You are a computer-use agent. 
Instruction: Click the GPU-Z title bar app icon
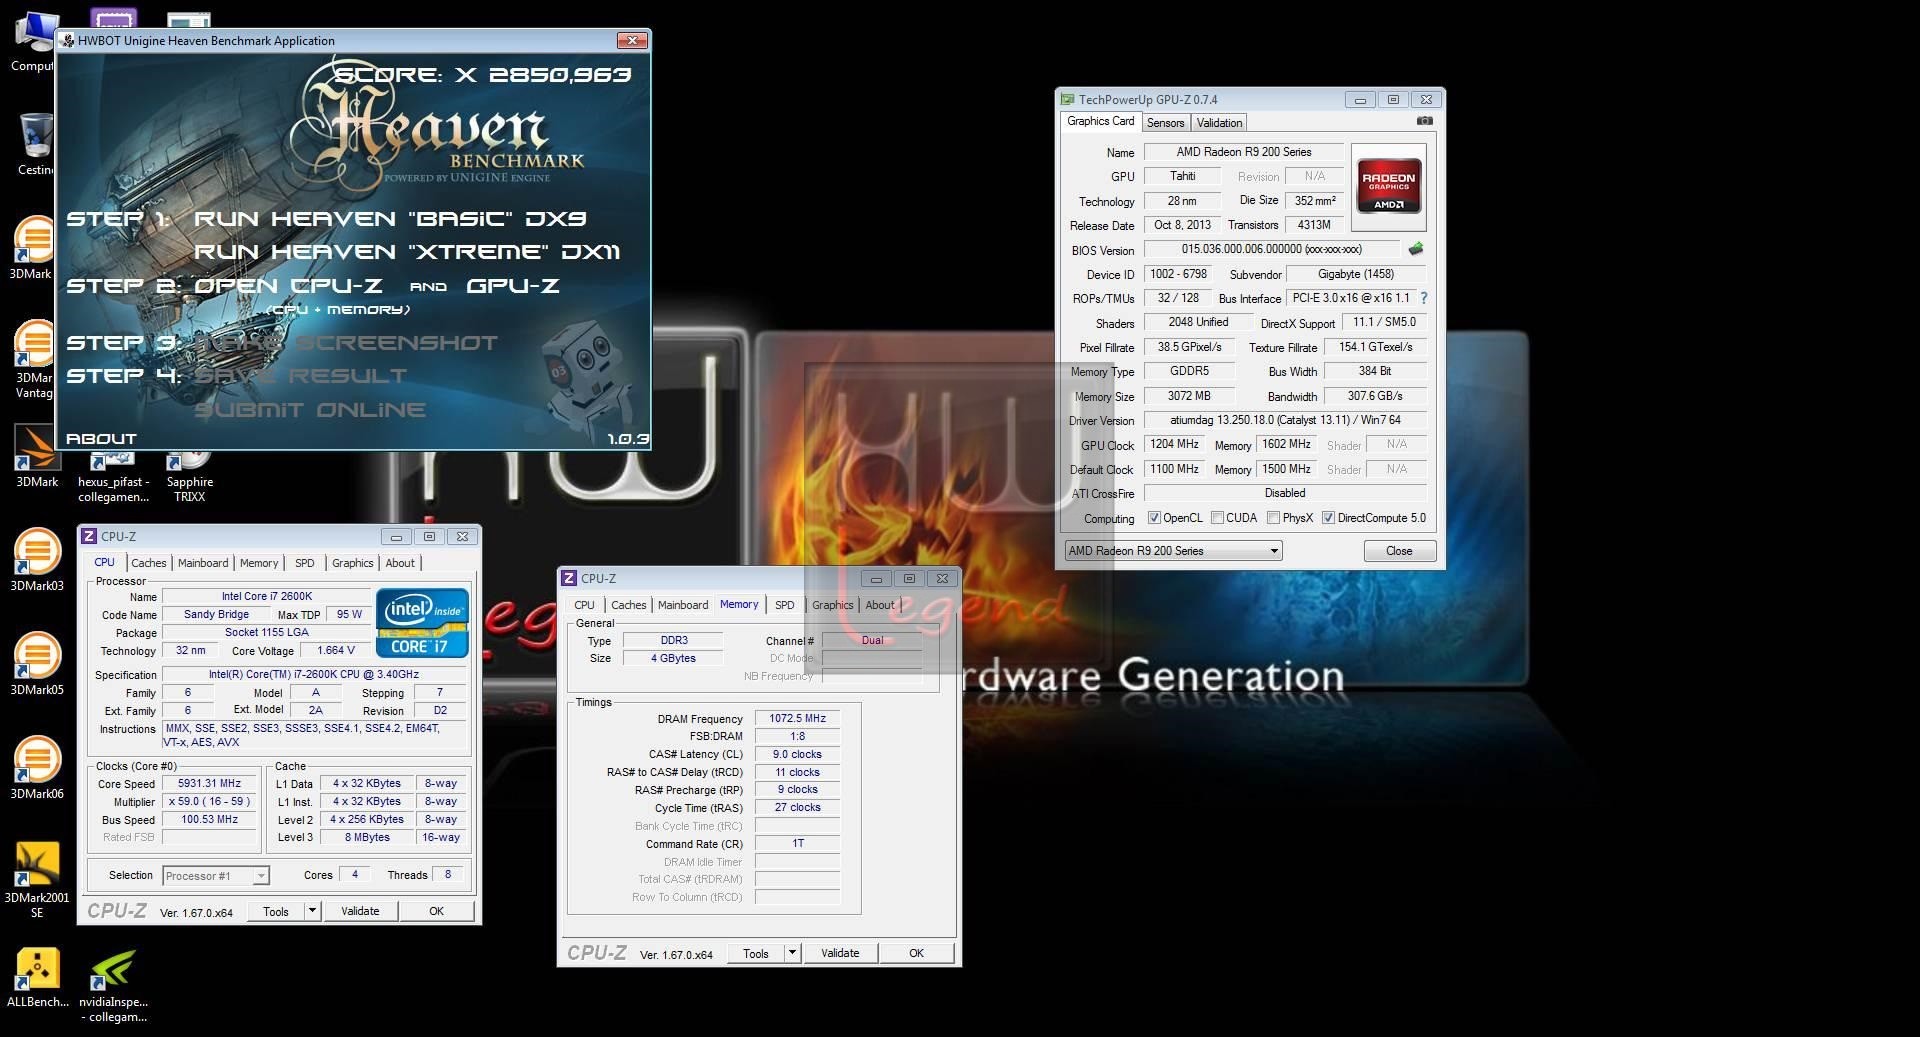pyautogui.click(x=1067, y=99)
